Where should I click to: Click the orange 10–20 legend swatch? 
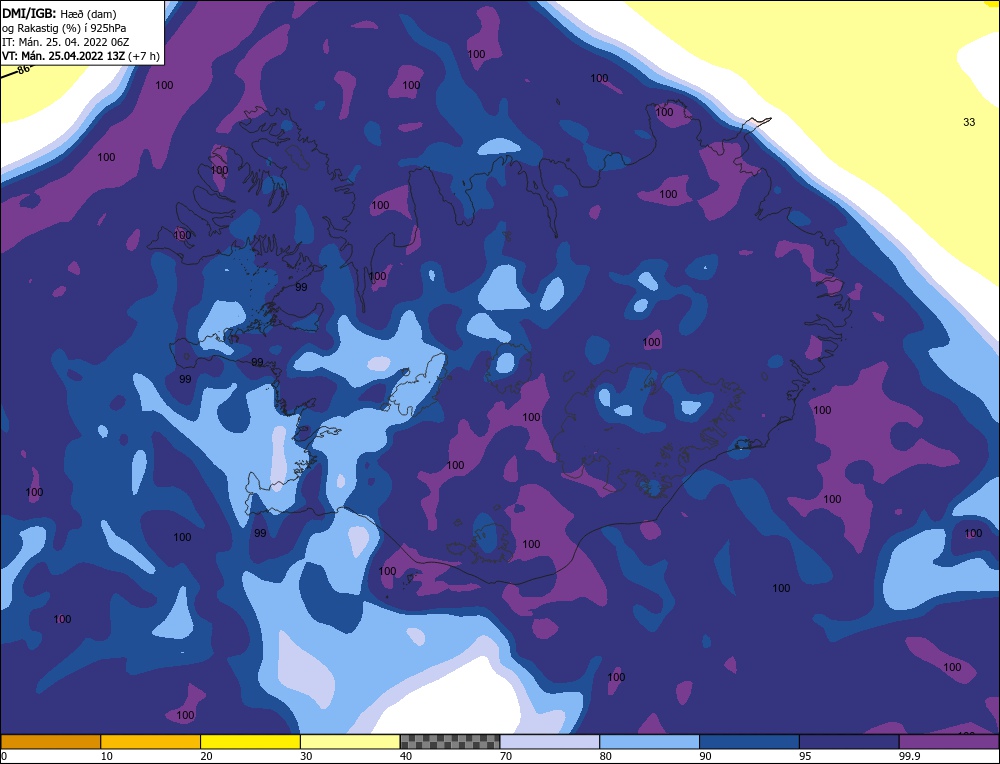(x=151, y=742)
